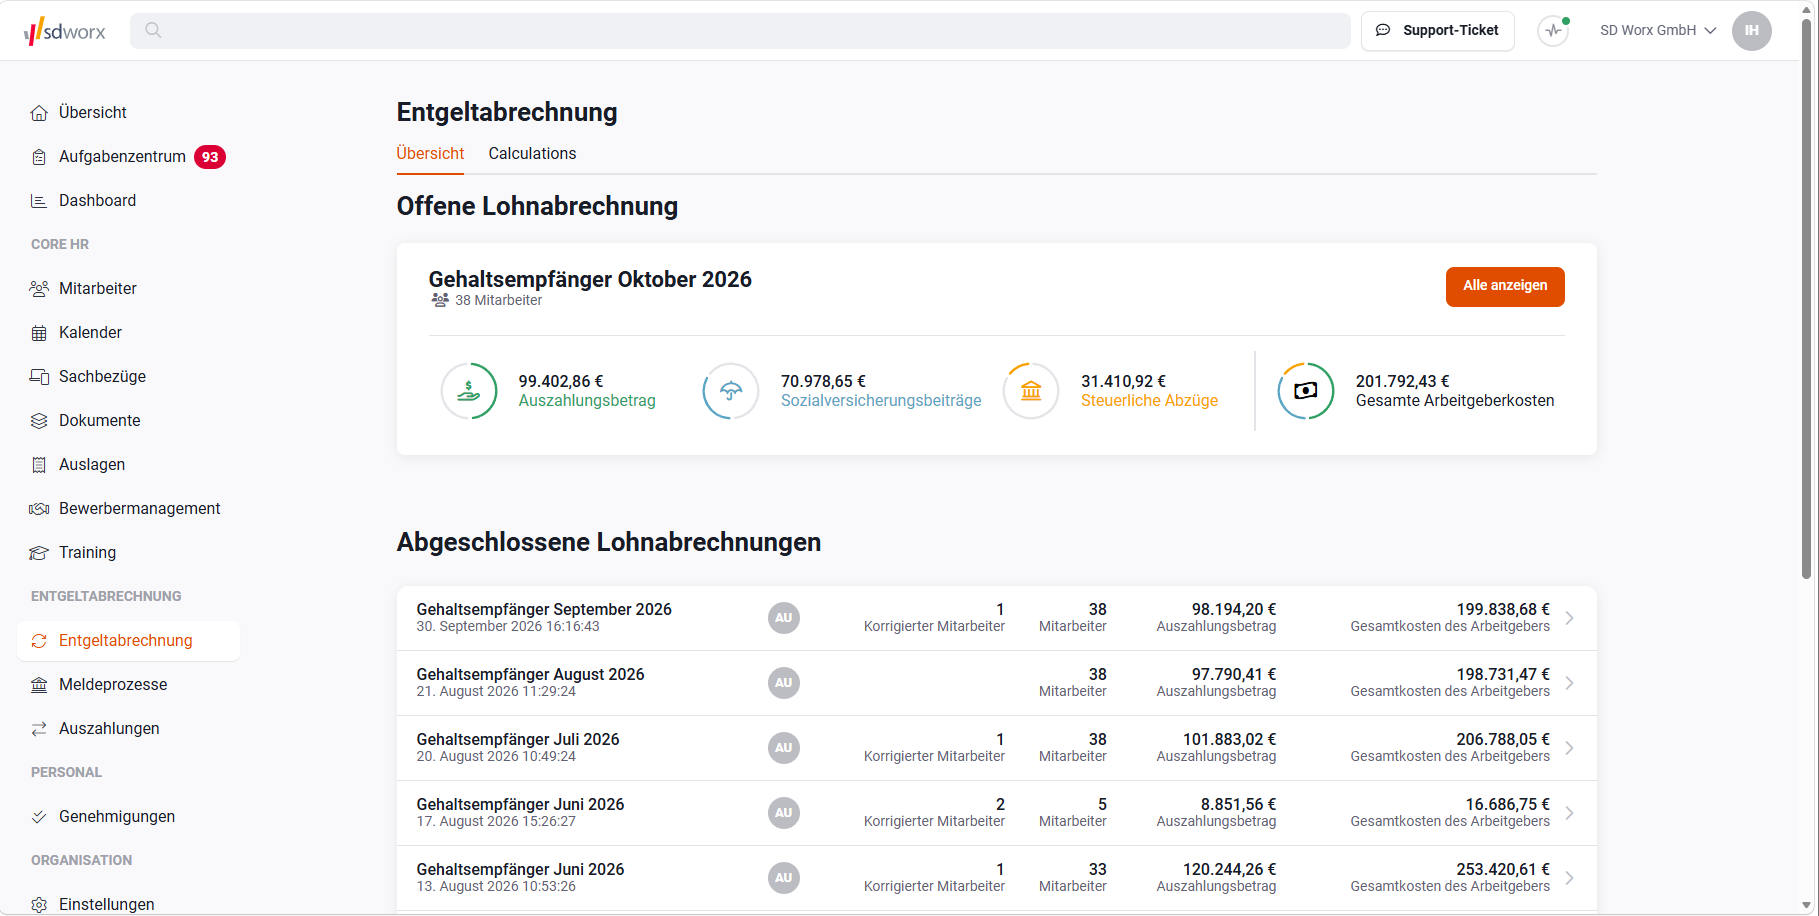Click into the top search field
1819x916 pixels.
point(740,31)
